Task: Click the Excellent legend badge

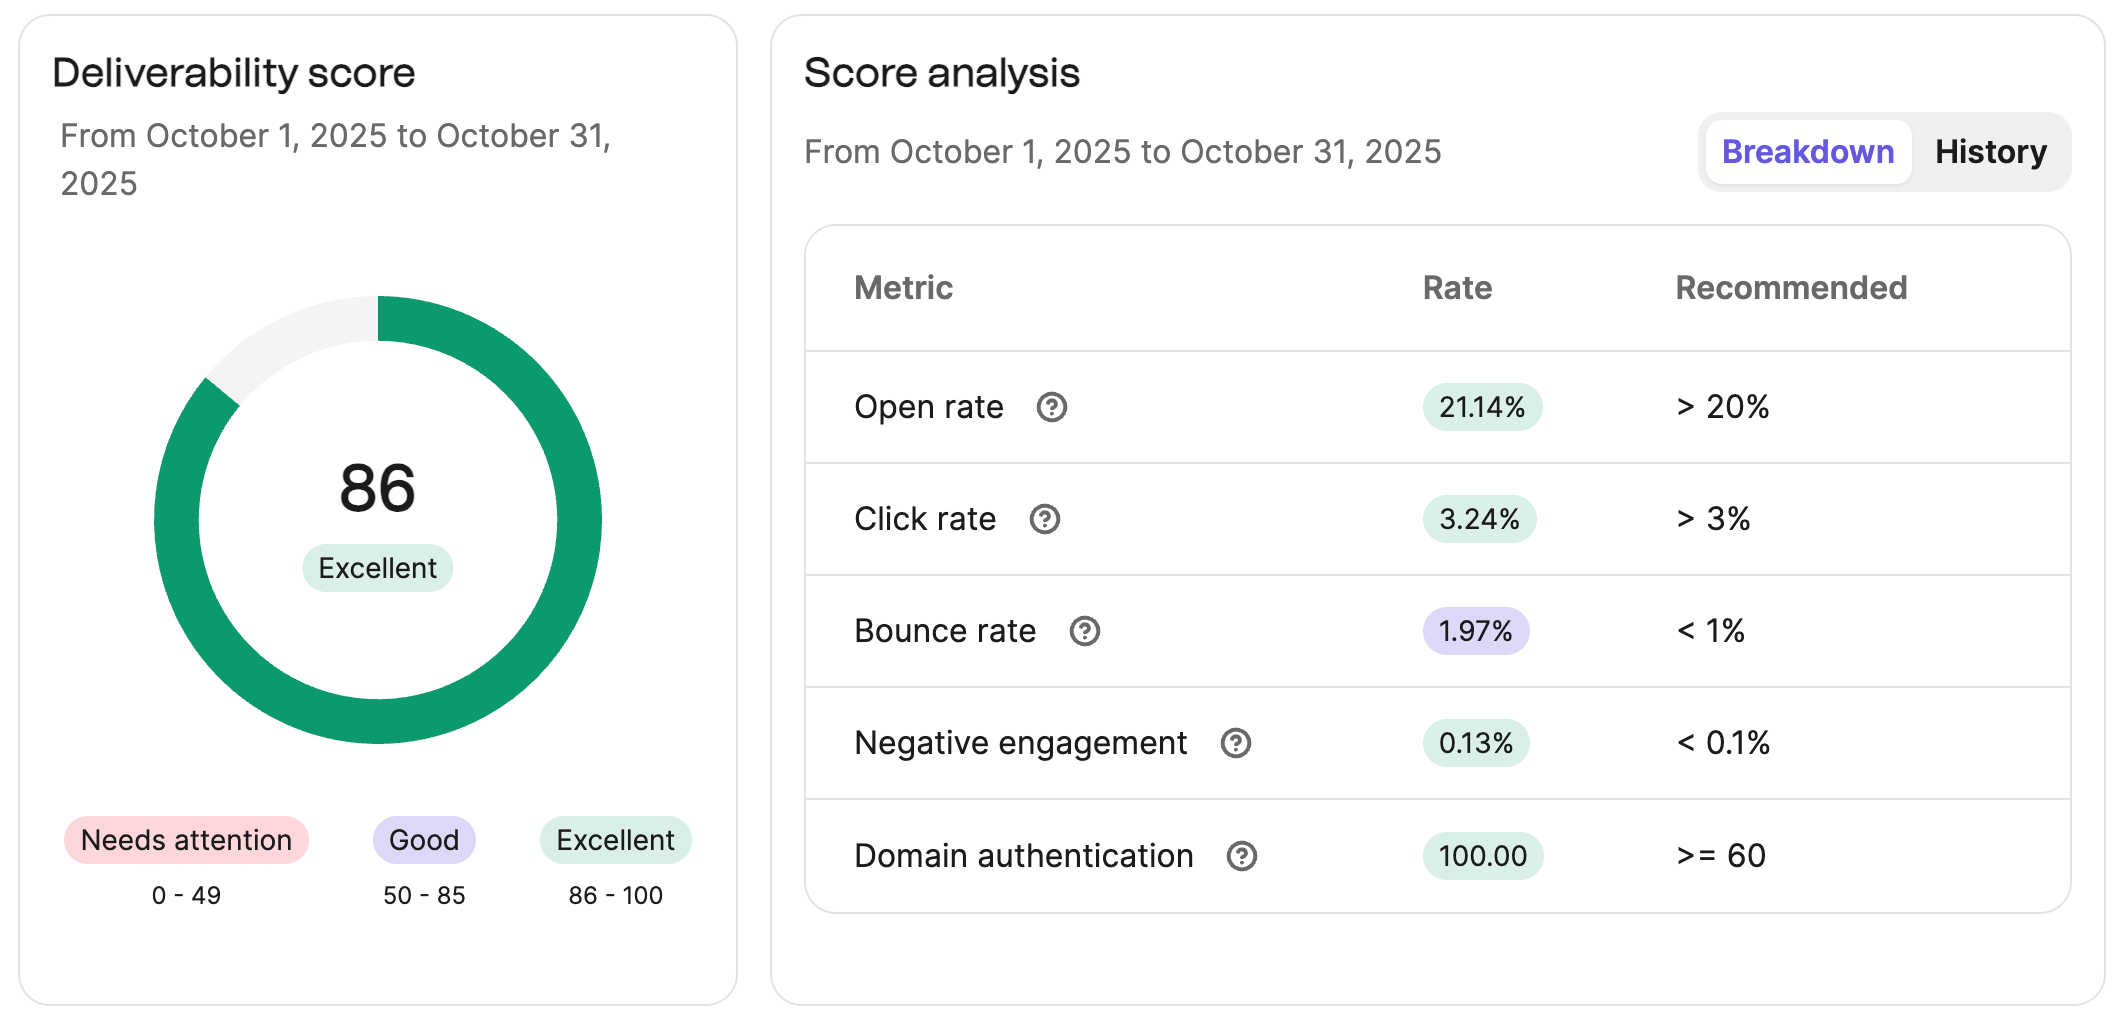Action: [x=615, y=840]
